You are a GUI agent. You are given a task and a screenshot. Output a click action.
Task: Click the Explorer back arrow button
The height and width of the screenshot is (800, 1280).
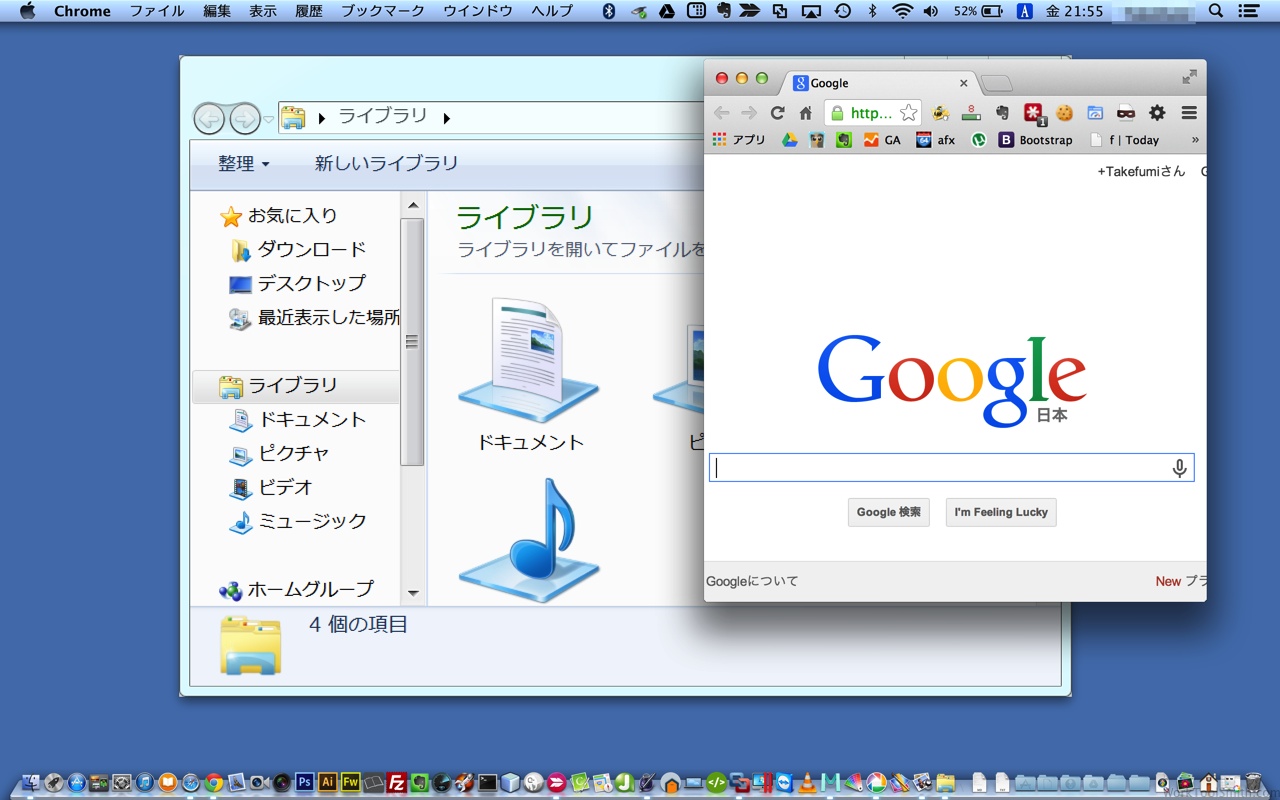(209, 118)
